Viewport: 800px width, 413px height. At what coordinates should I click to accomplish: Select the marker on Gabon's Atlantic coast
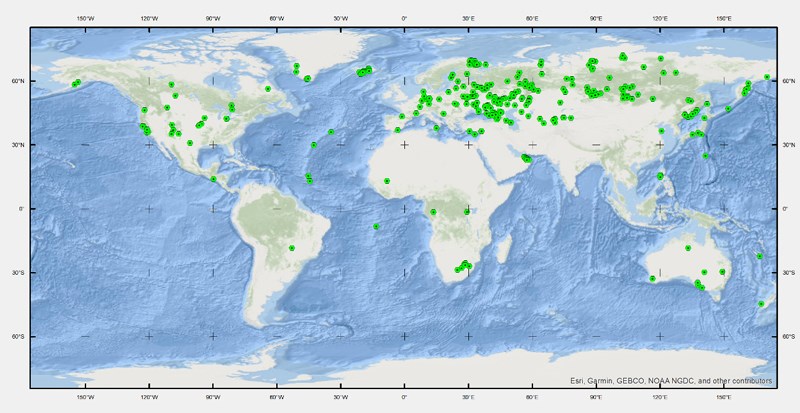pos(433,212)
